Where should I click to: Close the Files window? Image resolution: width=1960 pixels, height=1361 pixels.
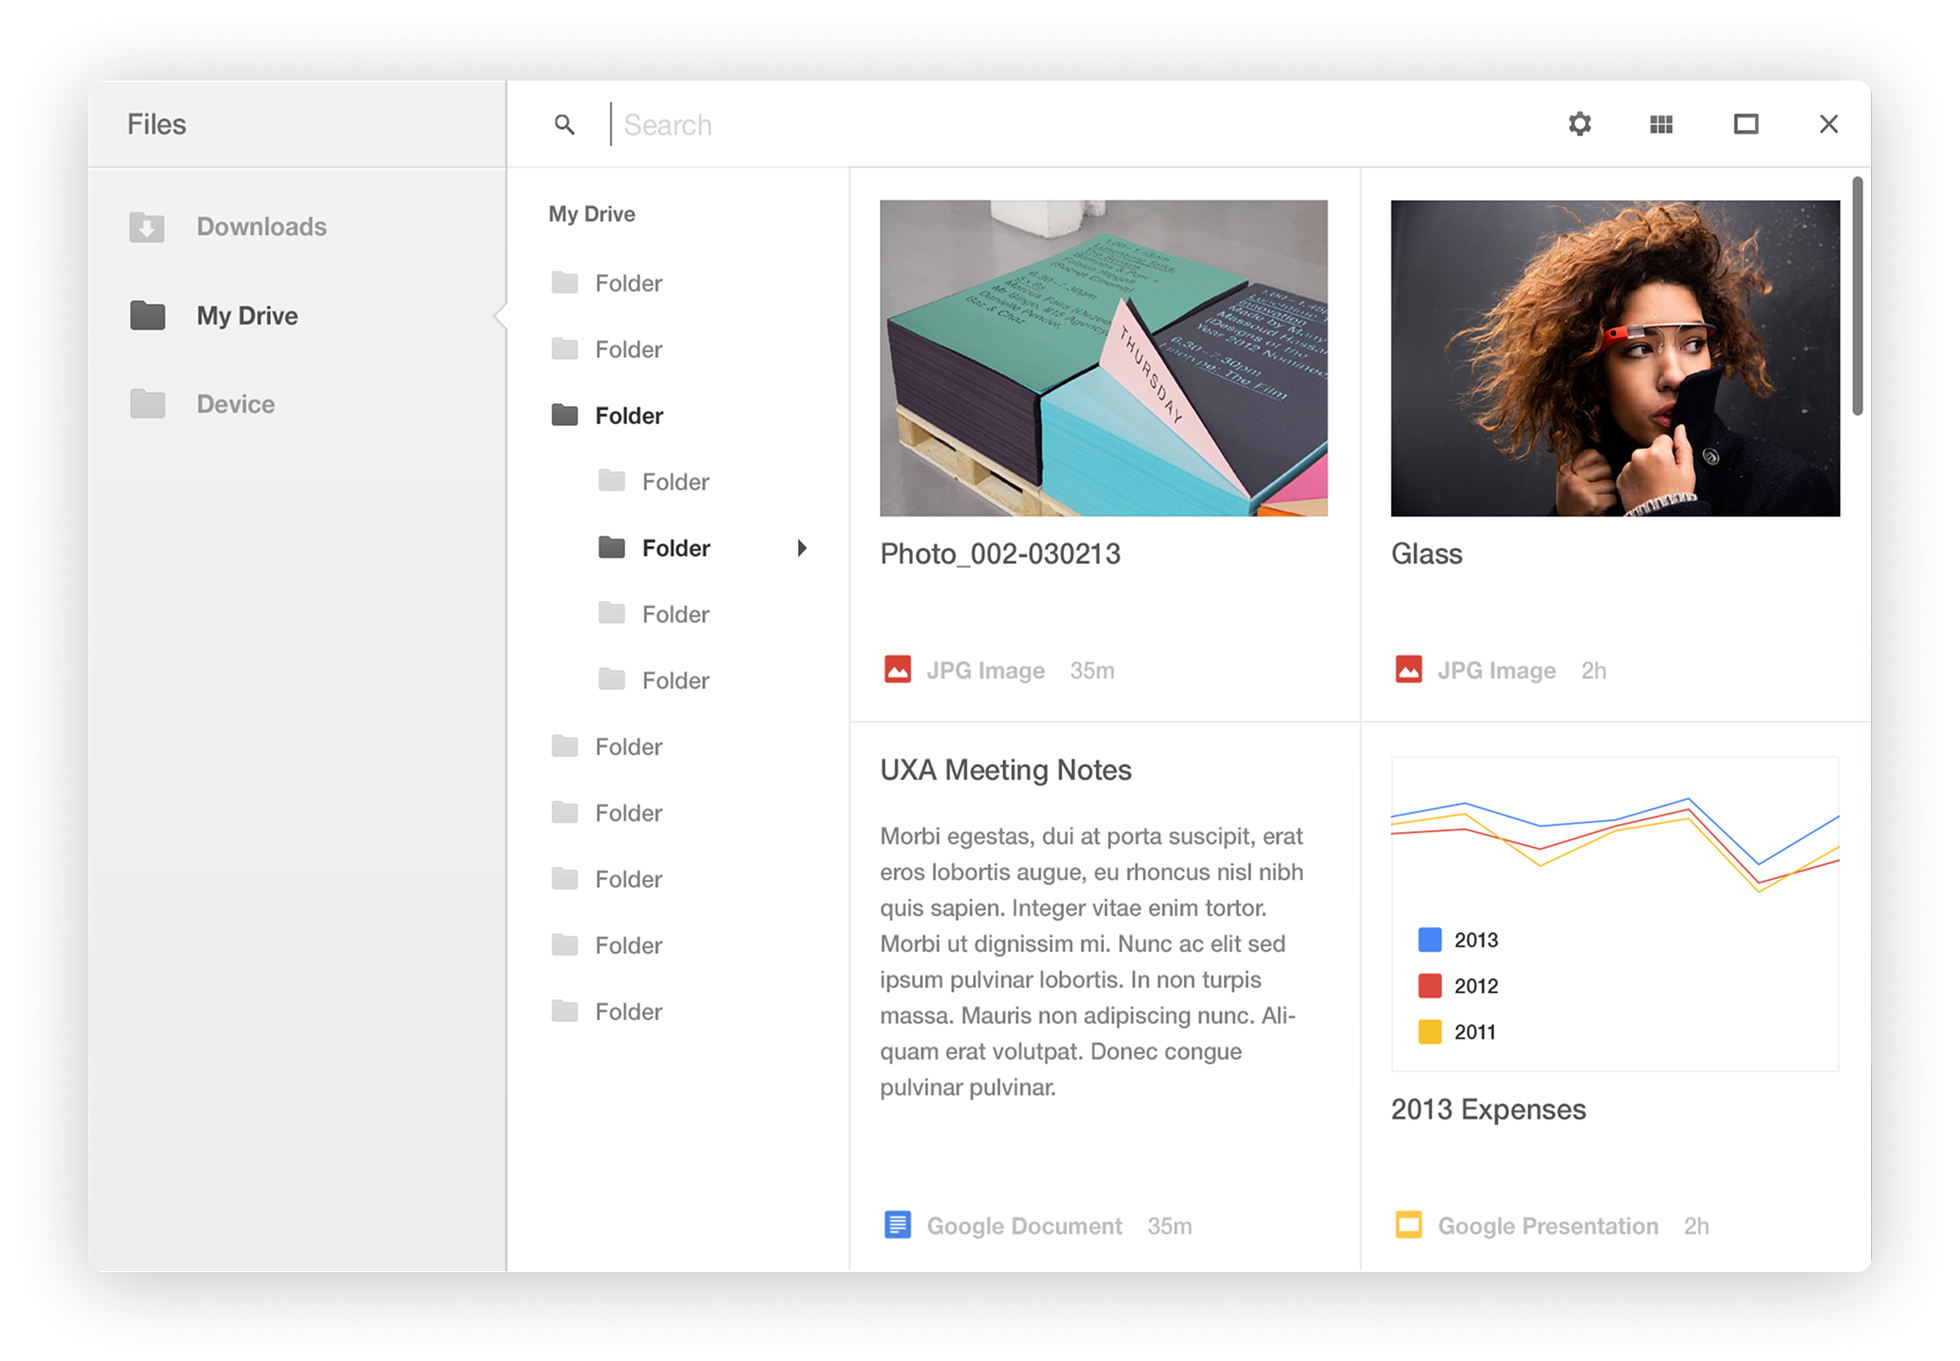[1828, 124]
